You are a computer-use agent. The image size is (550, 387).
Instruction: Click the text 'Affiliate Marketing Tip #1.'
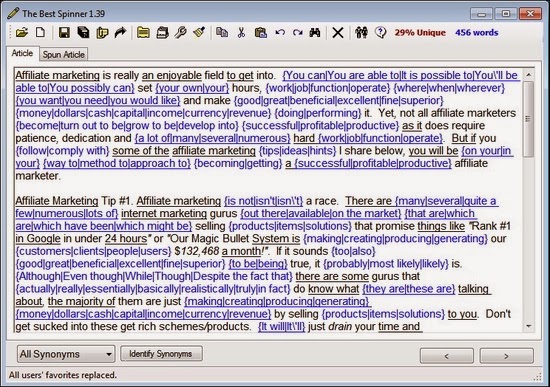tap(74, 201)
